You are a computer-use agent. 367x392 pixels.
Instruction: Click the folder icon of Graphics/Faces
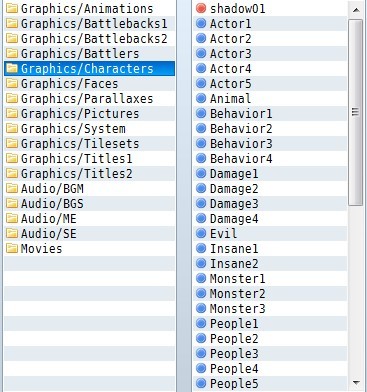(x=12, y=83)
